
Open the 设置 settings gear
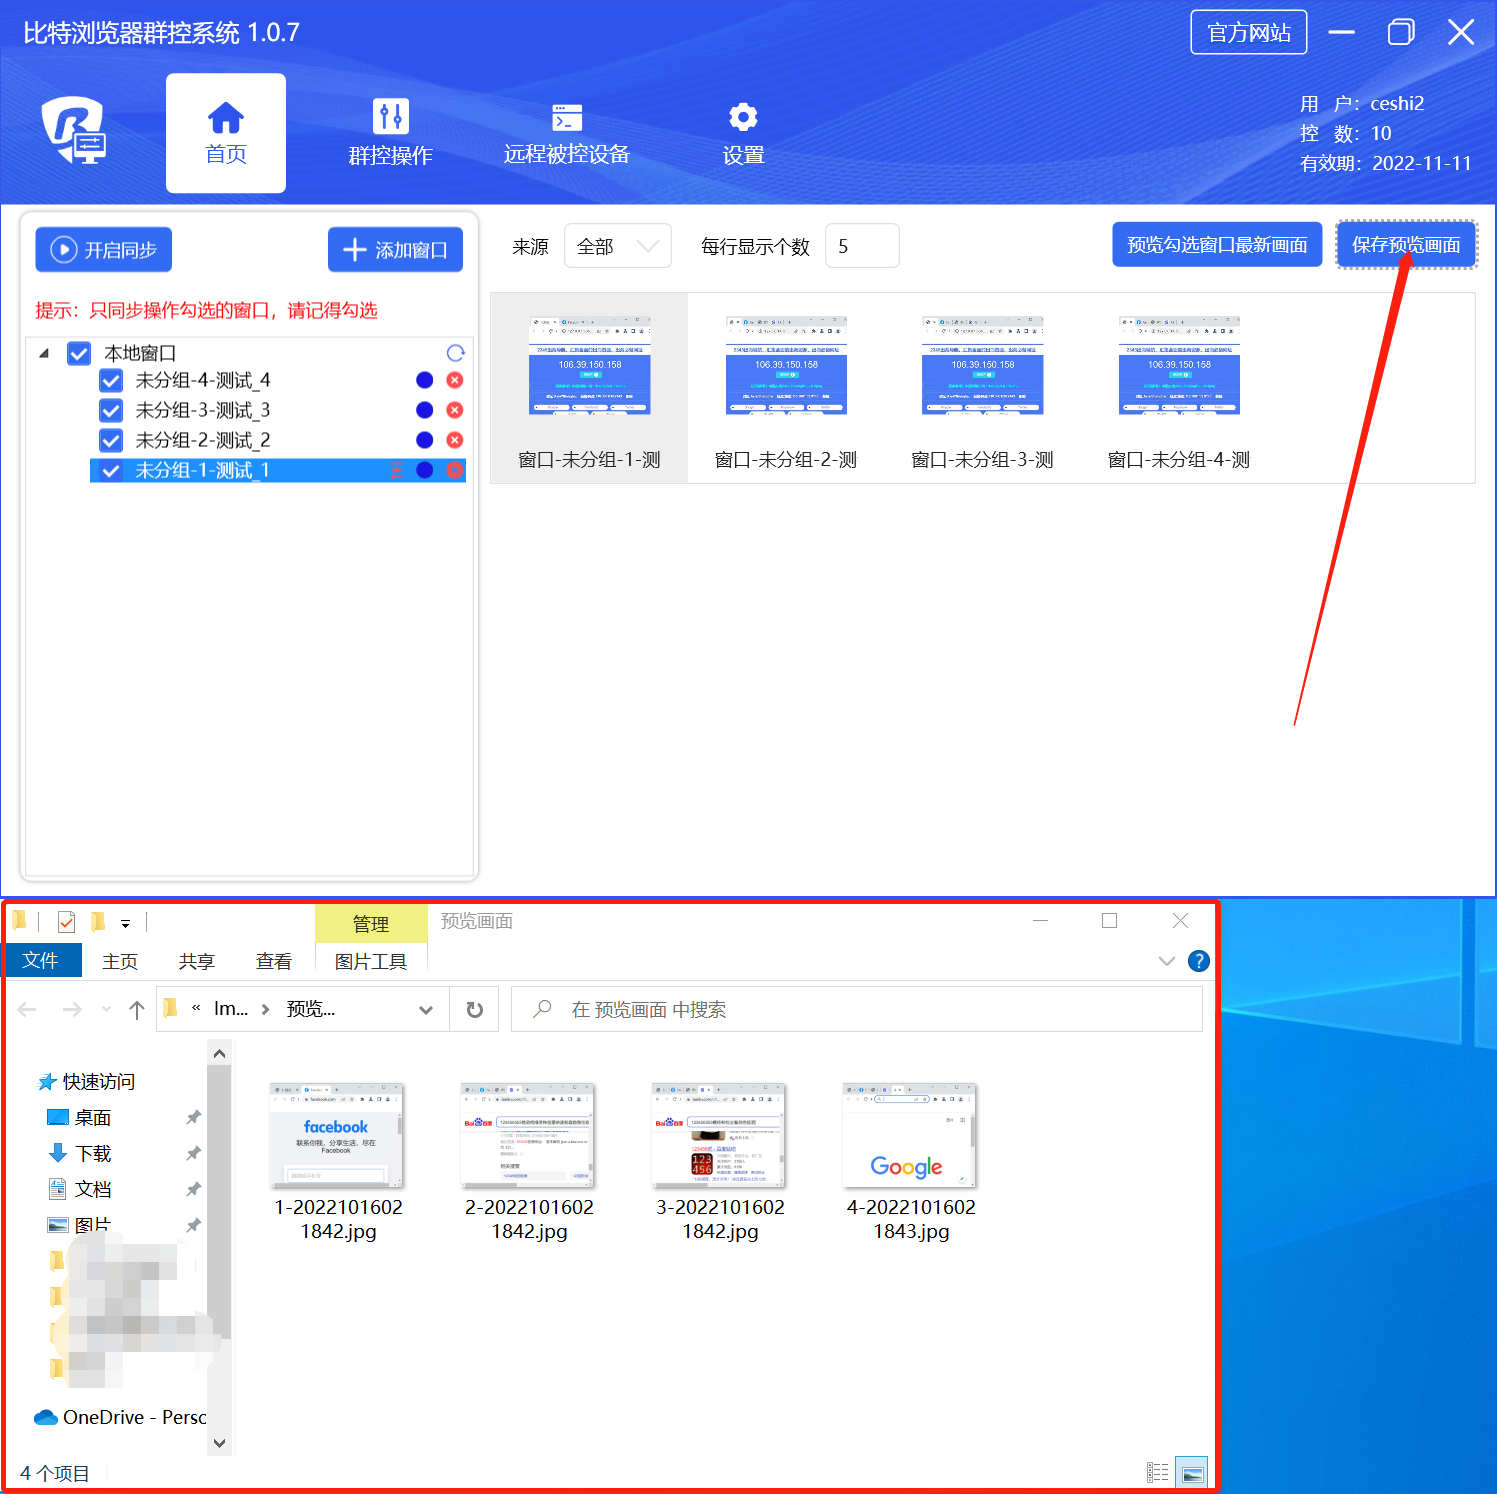pos(742,133)
